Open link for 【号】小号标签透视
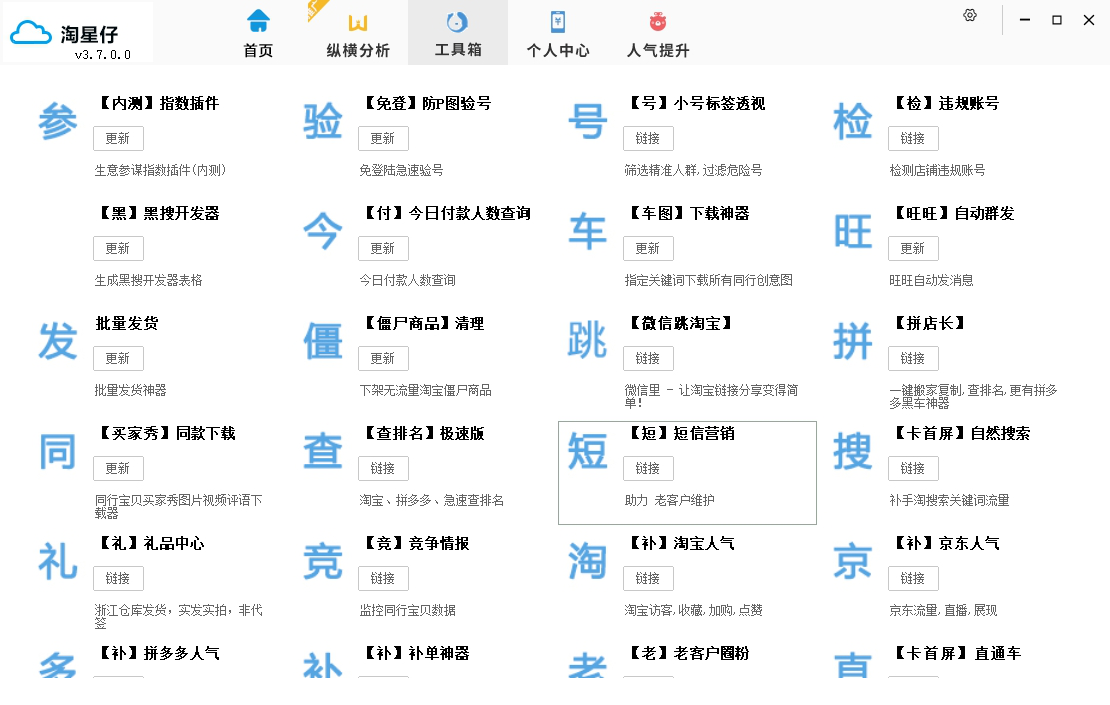The image size is (1110, 705). point(648,139)
